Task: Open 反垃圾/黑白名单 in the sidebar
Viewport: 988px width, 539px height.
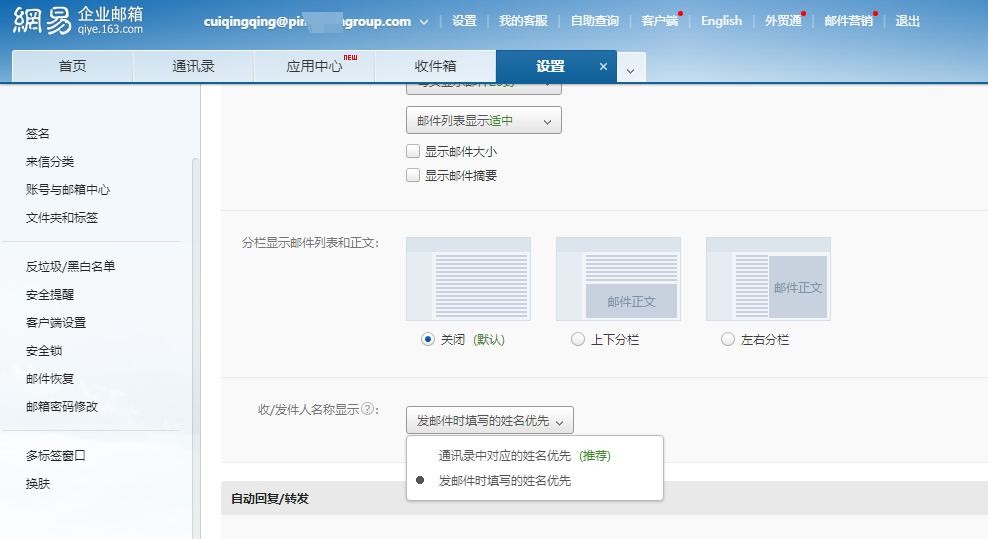Action: [x=70, y=267]
